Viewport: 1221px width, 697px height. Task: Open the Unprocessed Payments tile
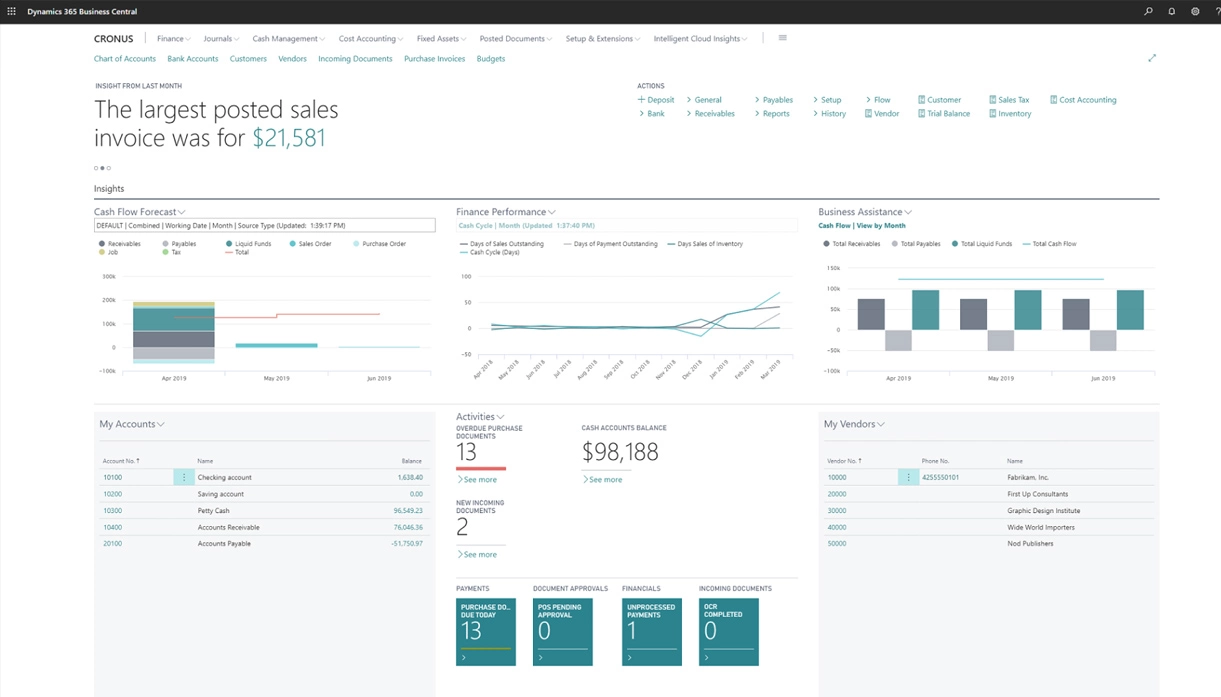pyautogui.click(x=651, y=631)
